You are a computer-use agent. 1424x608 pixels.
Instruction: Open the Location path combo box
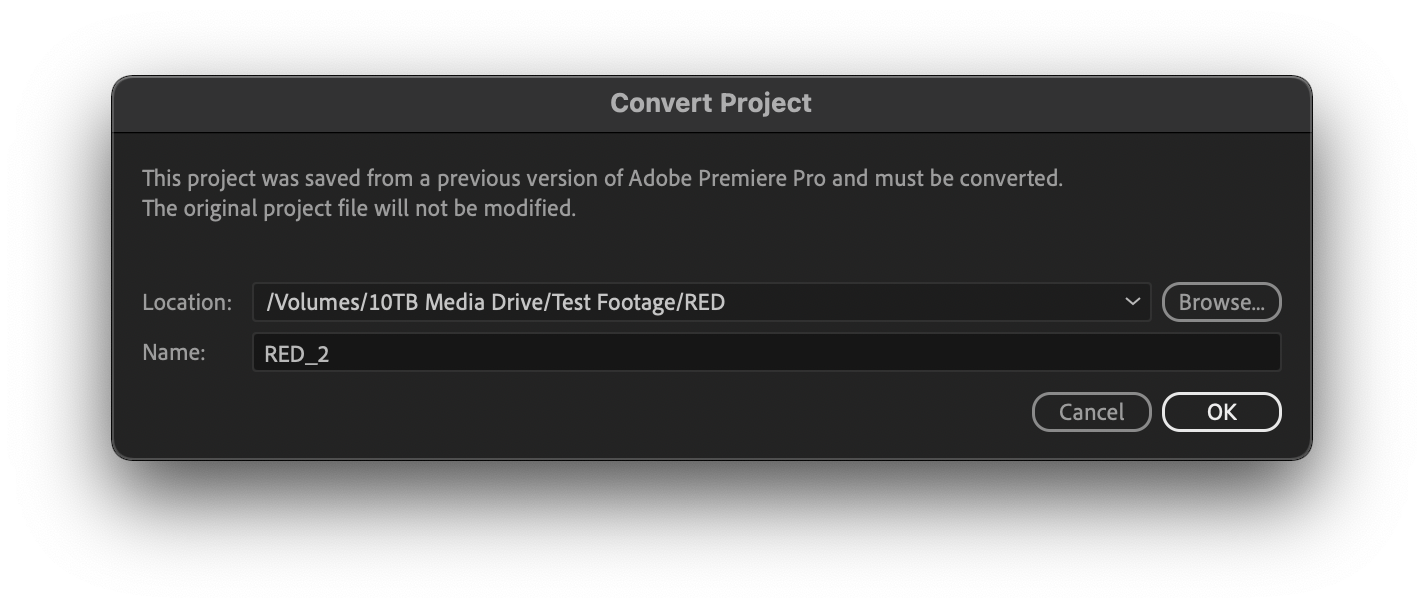click(700, 302)
